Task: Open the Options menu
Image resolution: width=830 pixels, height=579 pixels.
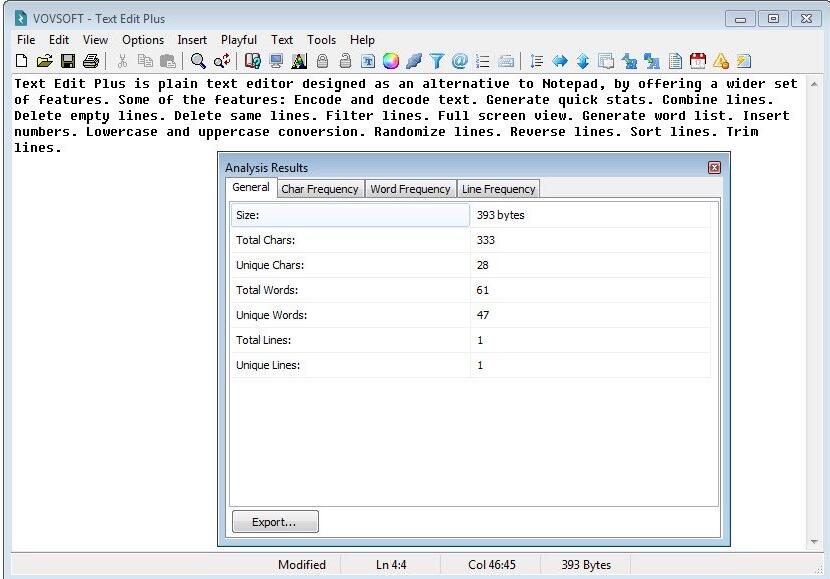Action: (x=143, y=40)
